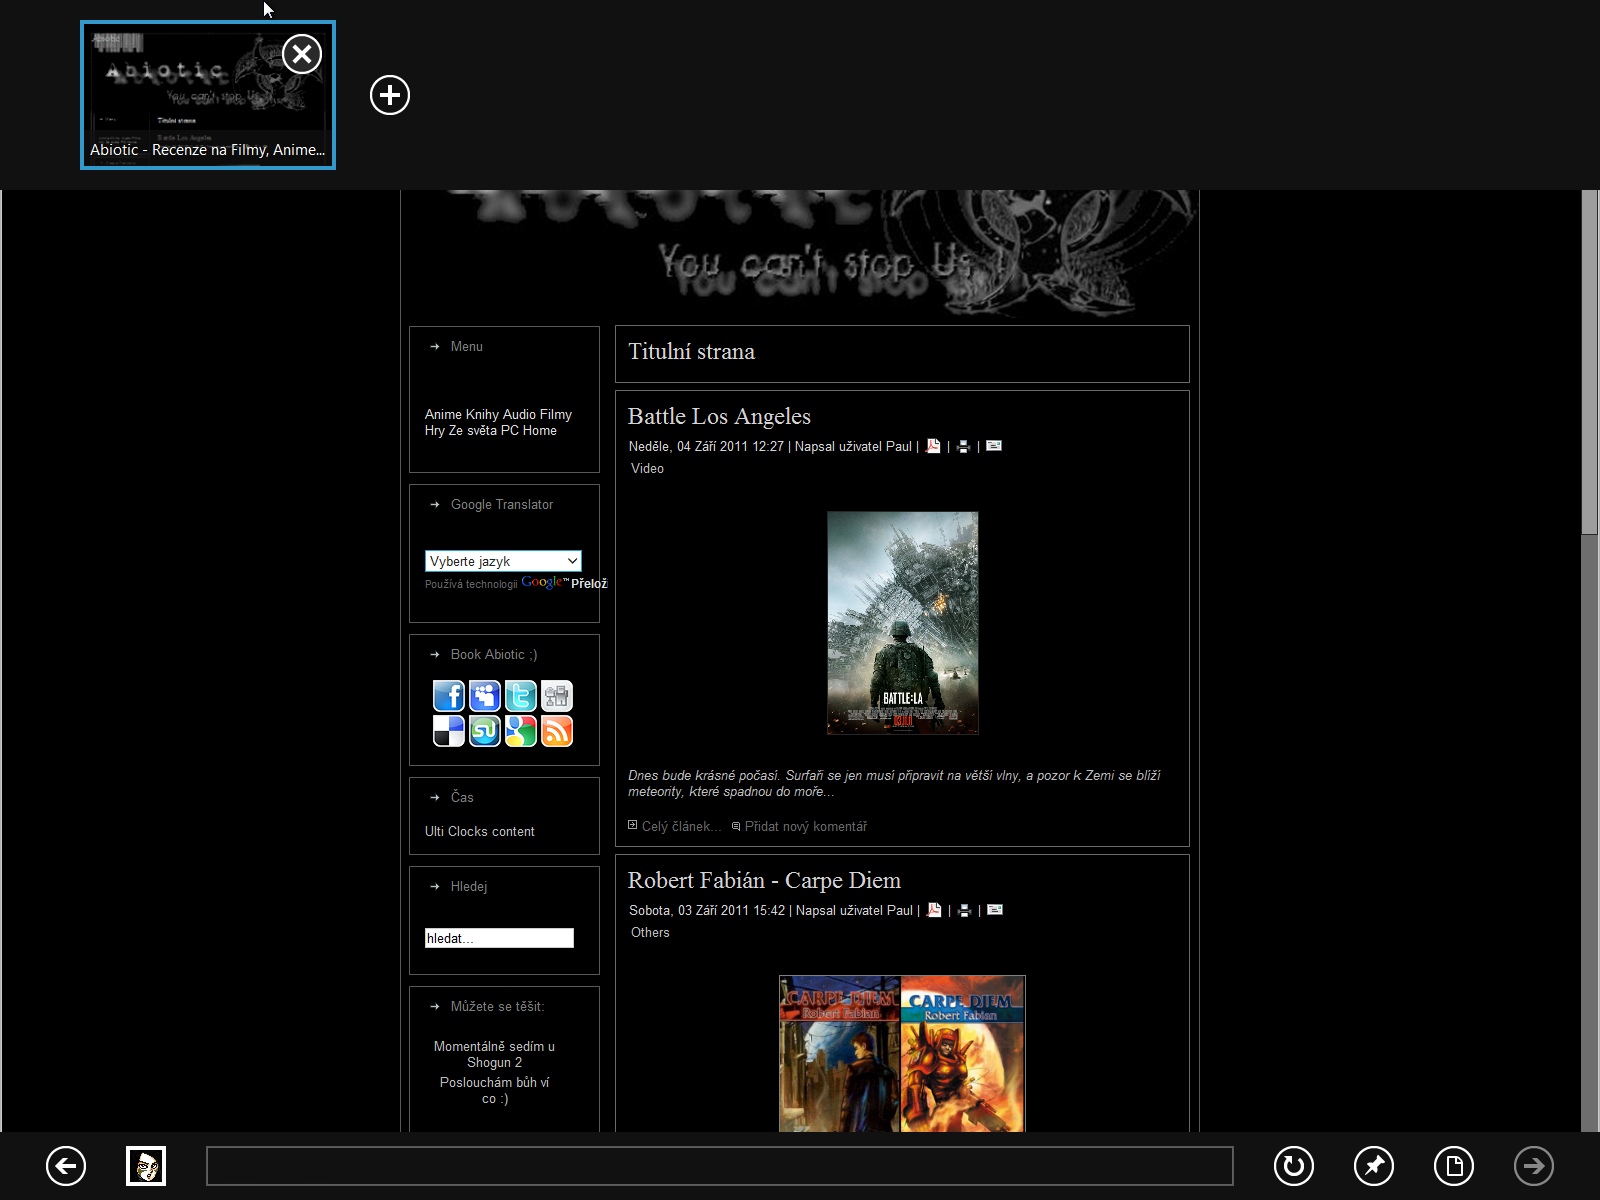This screenshot has height=1200, width=1600.
Task: Click the Battle LA movie poster image
Action: [903, 623]
